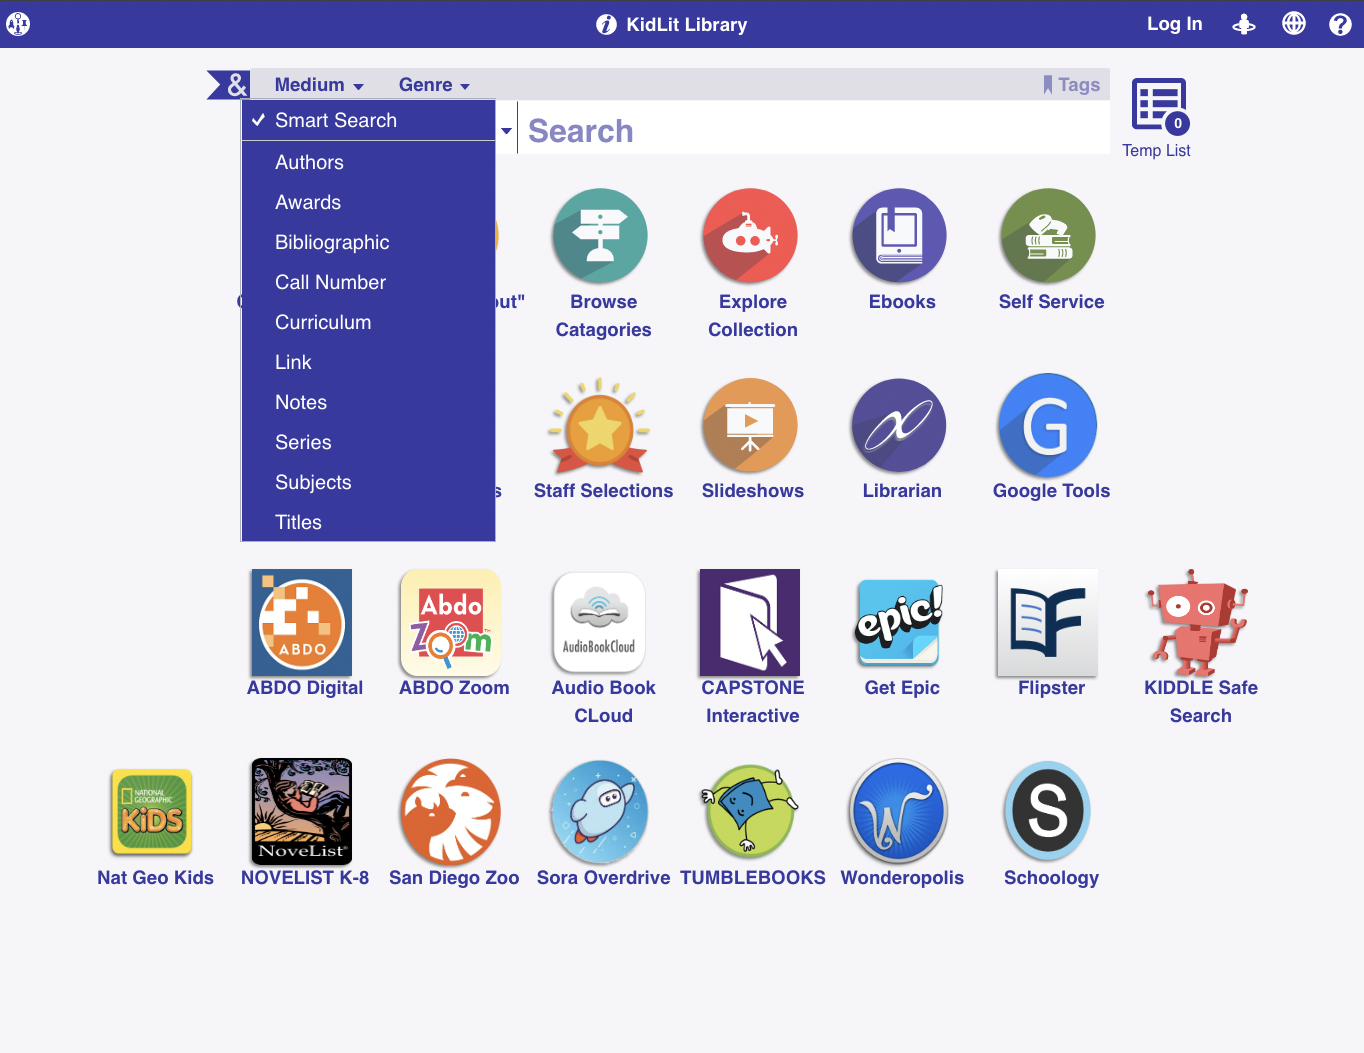
Task: Open the Schoology icon
Action: point(1047,811)
